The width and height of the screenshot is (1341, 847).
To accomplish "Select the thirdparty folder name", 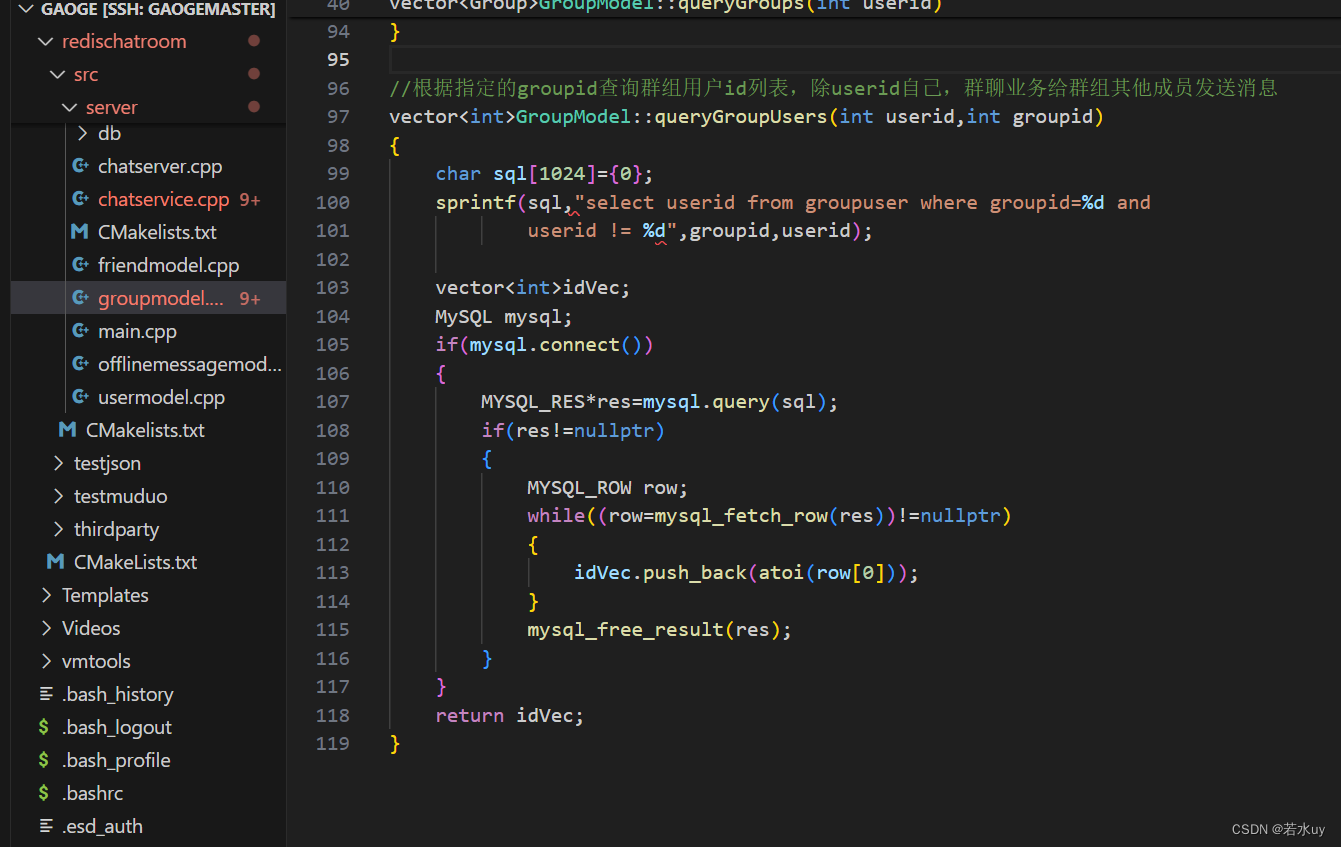I will point(116,530).
